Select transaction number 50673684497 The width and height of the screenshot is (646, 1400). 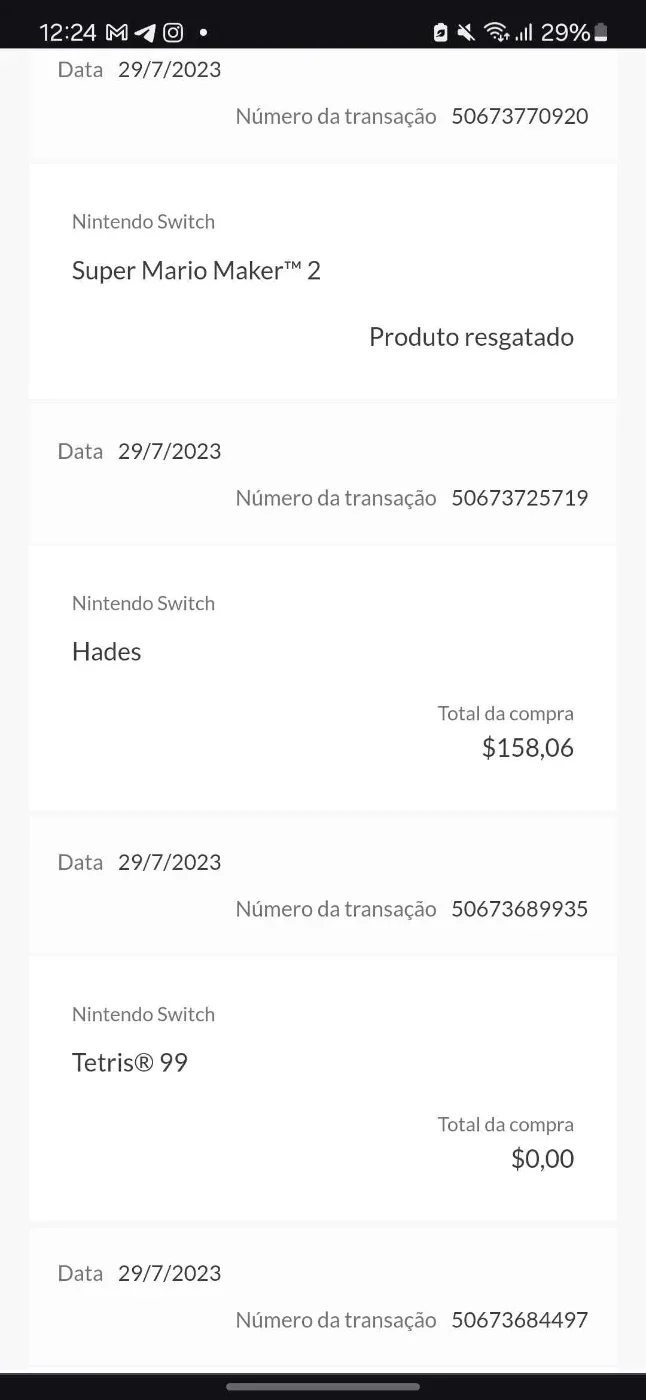520,1320
